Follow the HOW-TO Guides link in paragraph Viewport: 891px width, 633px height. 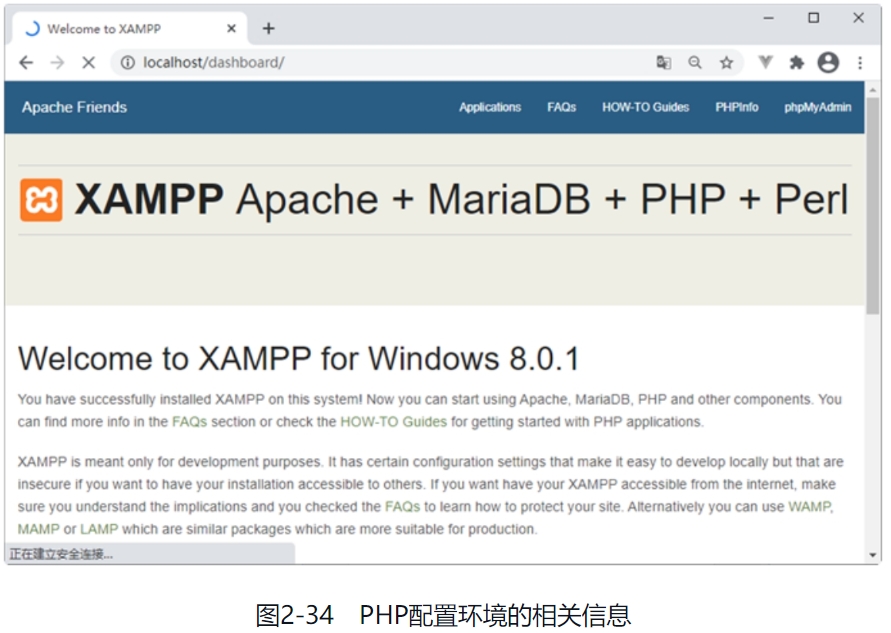(x=393, y=422)
